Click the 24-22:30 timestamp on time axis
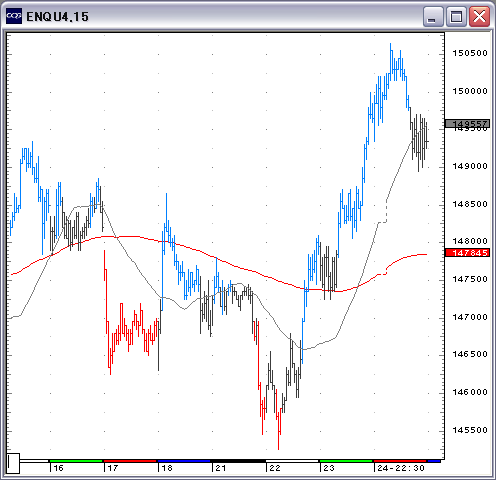The width and height of the screenshot is (496, 480). (401, 468)
